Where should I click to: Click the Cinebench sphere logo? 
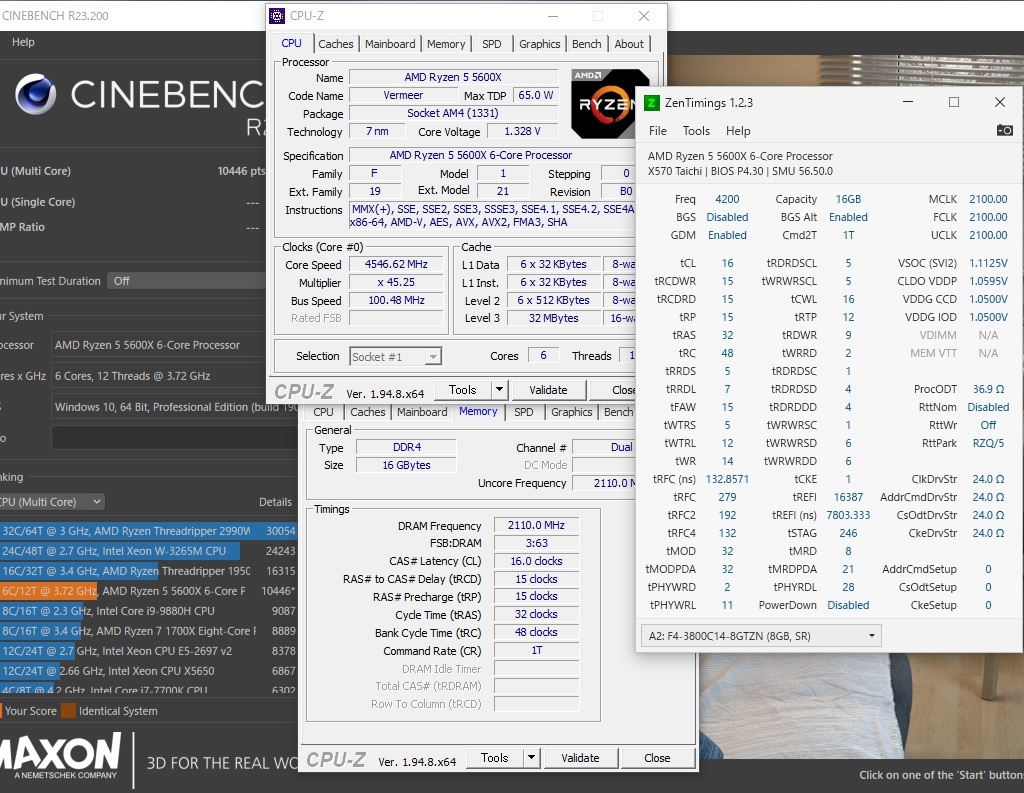coord(35,94)
